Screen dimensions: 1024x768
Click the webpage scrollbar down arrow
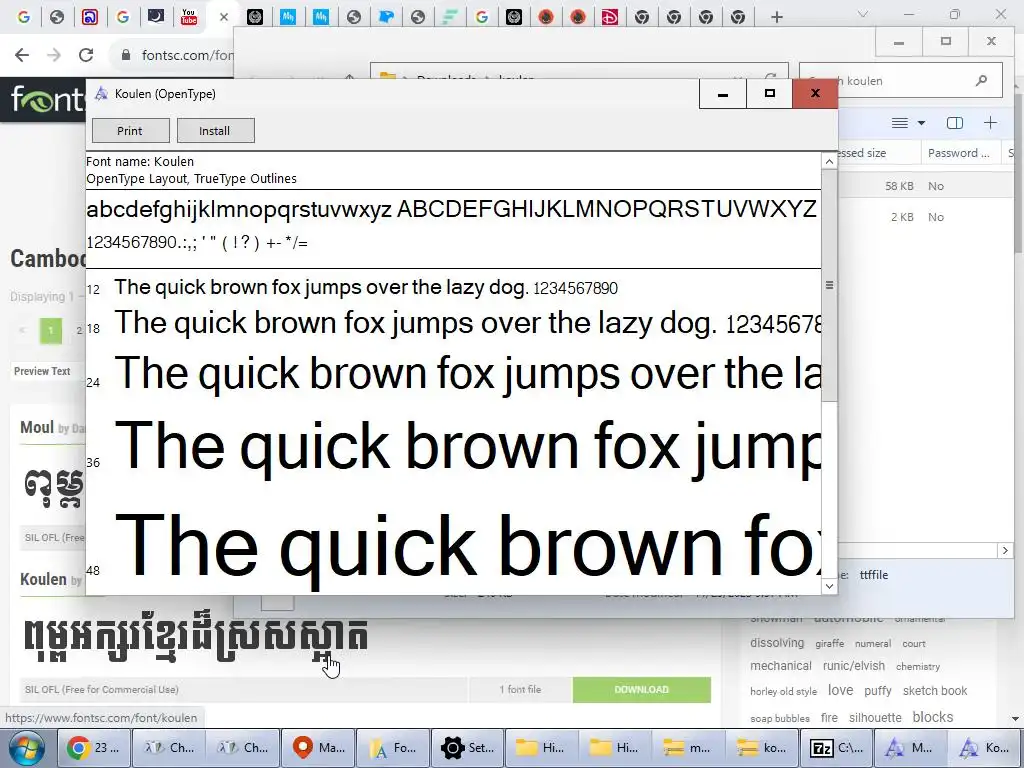pos(1016,719)
